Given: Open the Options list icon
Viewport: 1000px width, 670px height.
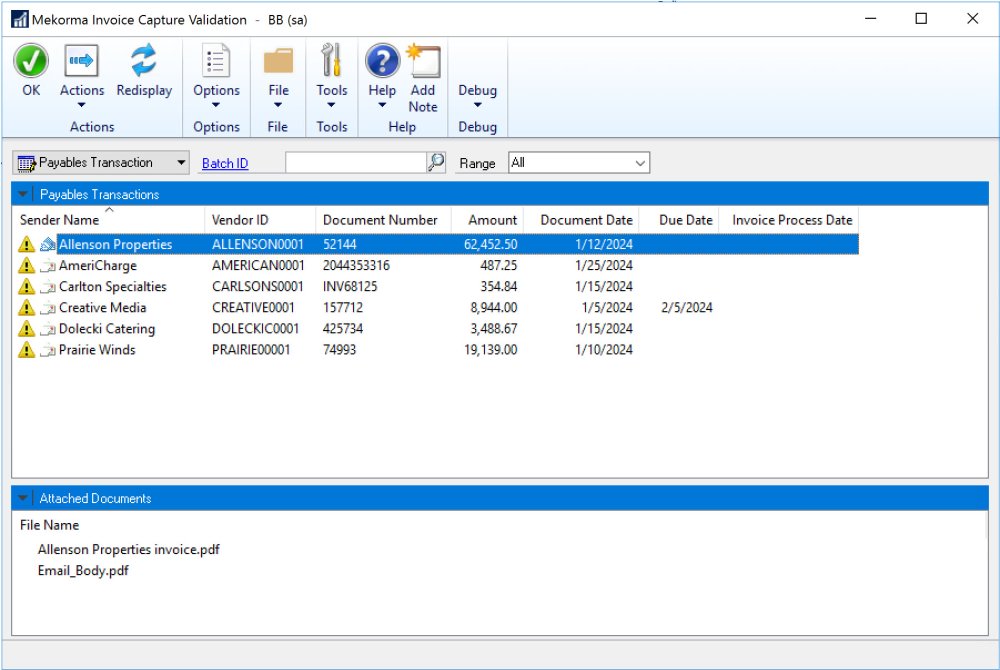Looking at the screenshot, I should 216,62.
